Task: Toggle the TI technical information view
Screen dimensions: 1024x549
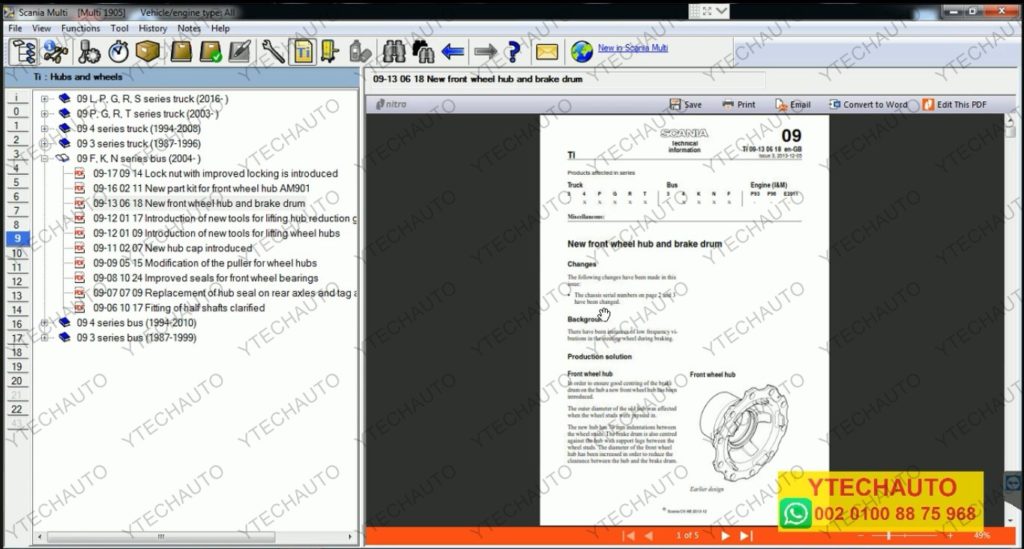Action: tap(301, 51)
